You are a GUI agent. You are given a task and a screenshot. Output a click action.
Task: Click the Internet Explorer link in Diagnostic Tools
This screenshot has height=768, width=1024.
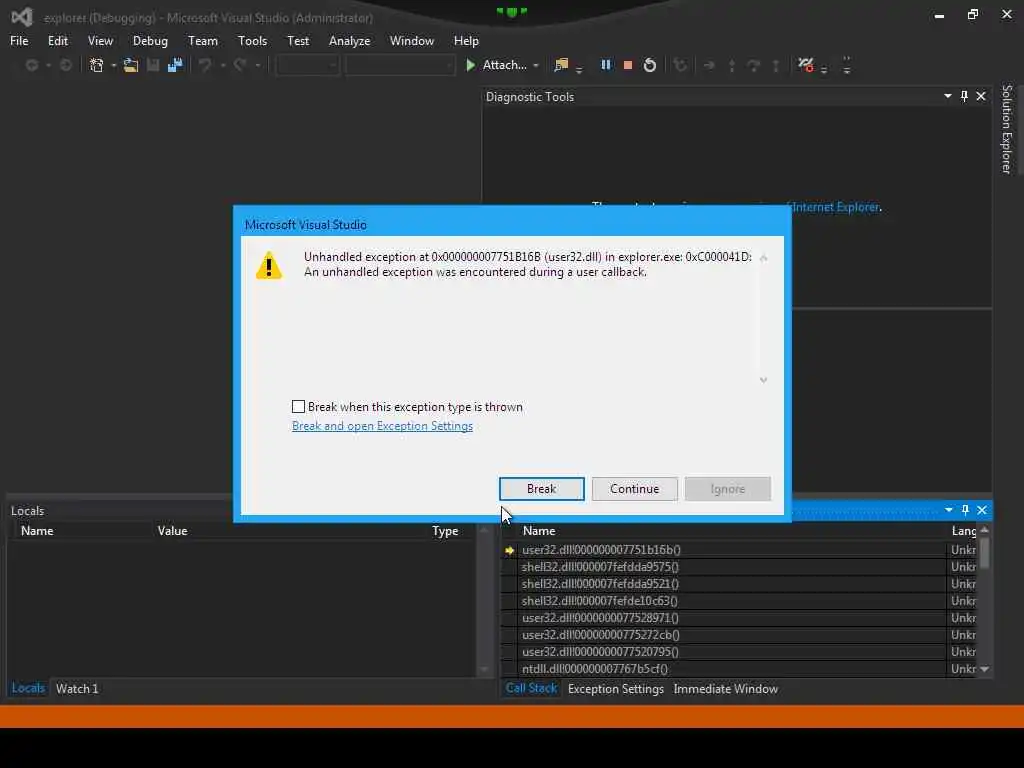click(835, 207)
